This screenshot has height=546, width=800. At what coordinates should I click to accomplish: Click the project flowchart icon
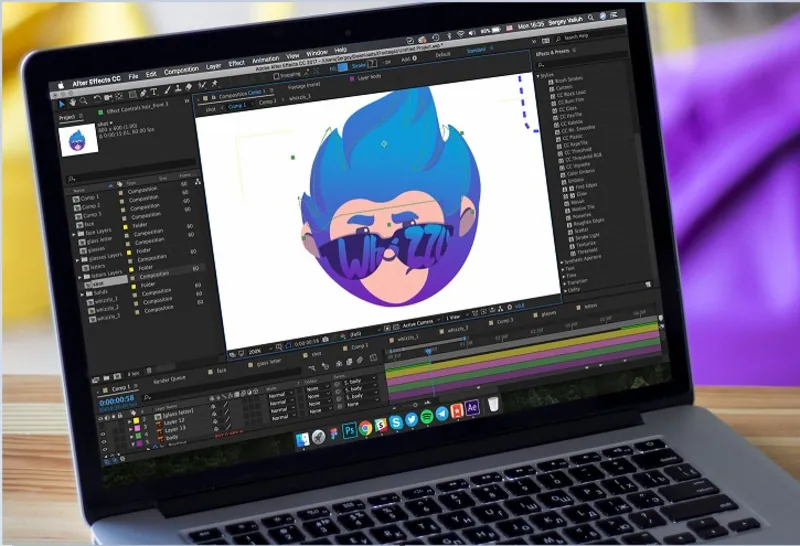coord(197,182)
